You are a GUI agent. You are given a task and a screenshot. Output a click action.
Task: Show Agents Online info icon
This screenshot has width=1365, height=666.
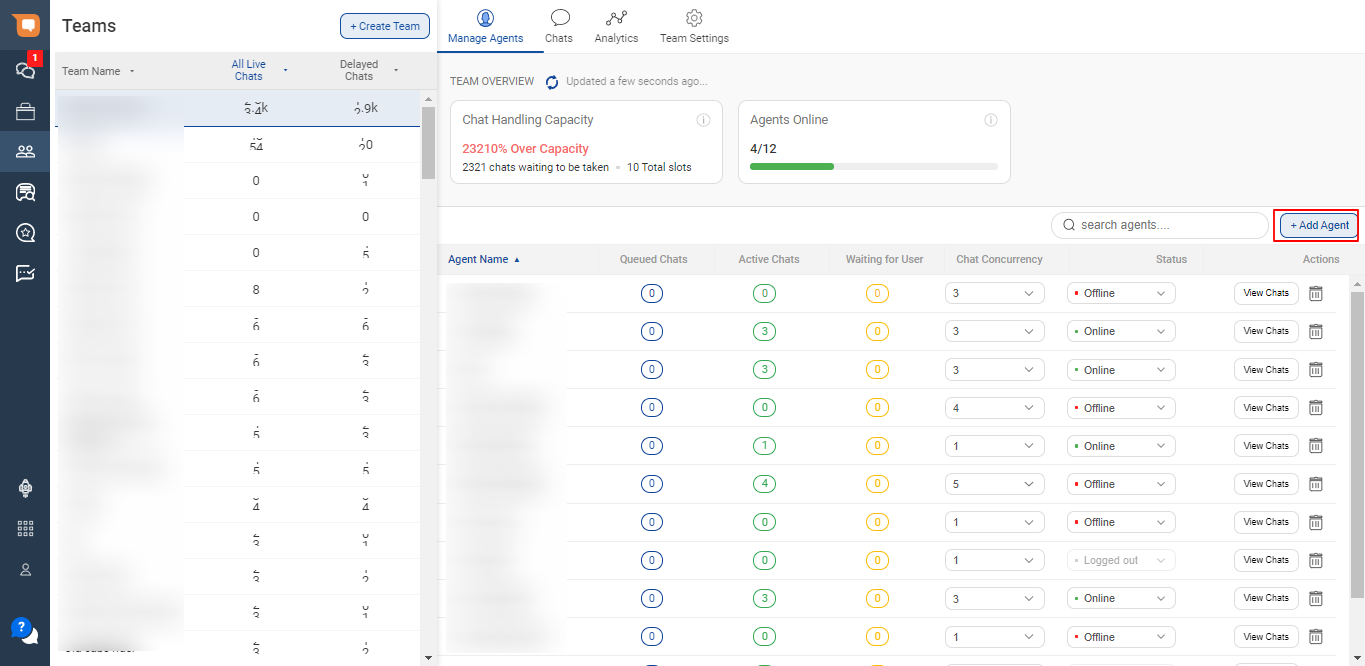coord(991,120)
